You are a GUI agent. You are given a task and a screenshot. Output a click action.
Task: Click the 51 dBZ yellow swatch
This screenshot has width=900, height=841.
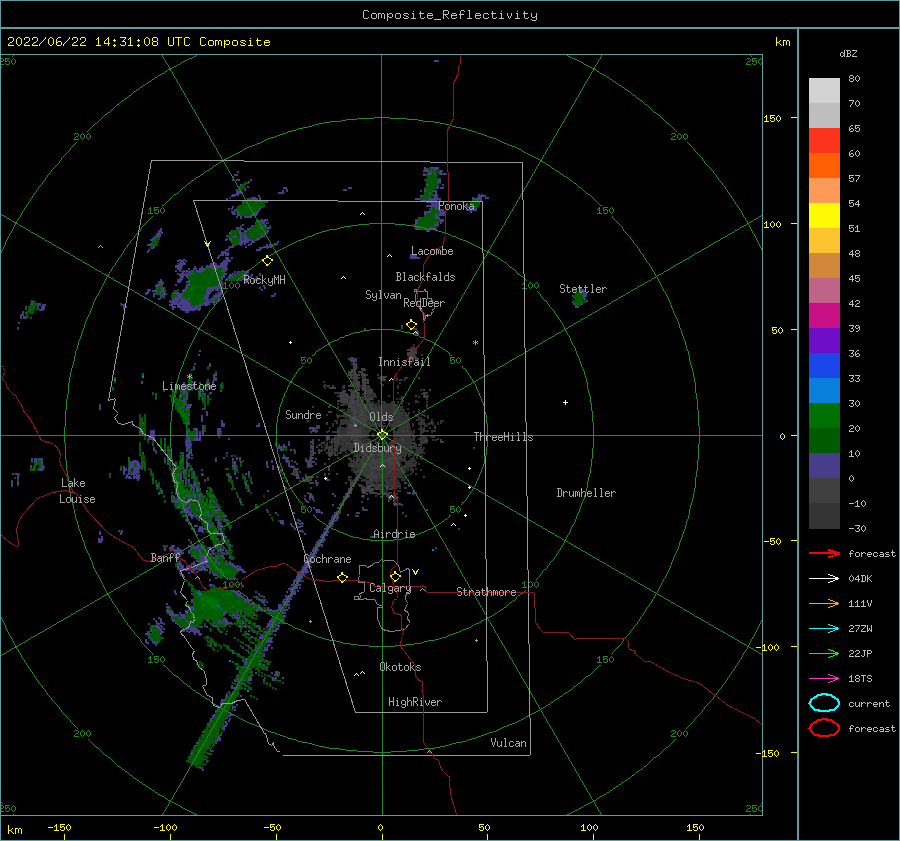(824, 216)
